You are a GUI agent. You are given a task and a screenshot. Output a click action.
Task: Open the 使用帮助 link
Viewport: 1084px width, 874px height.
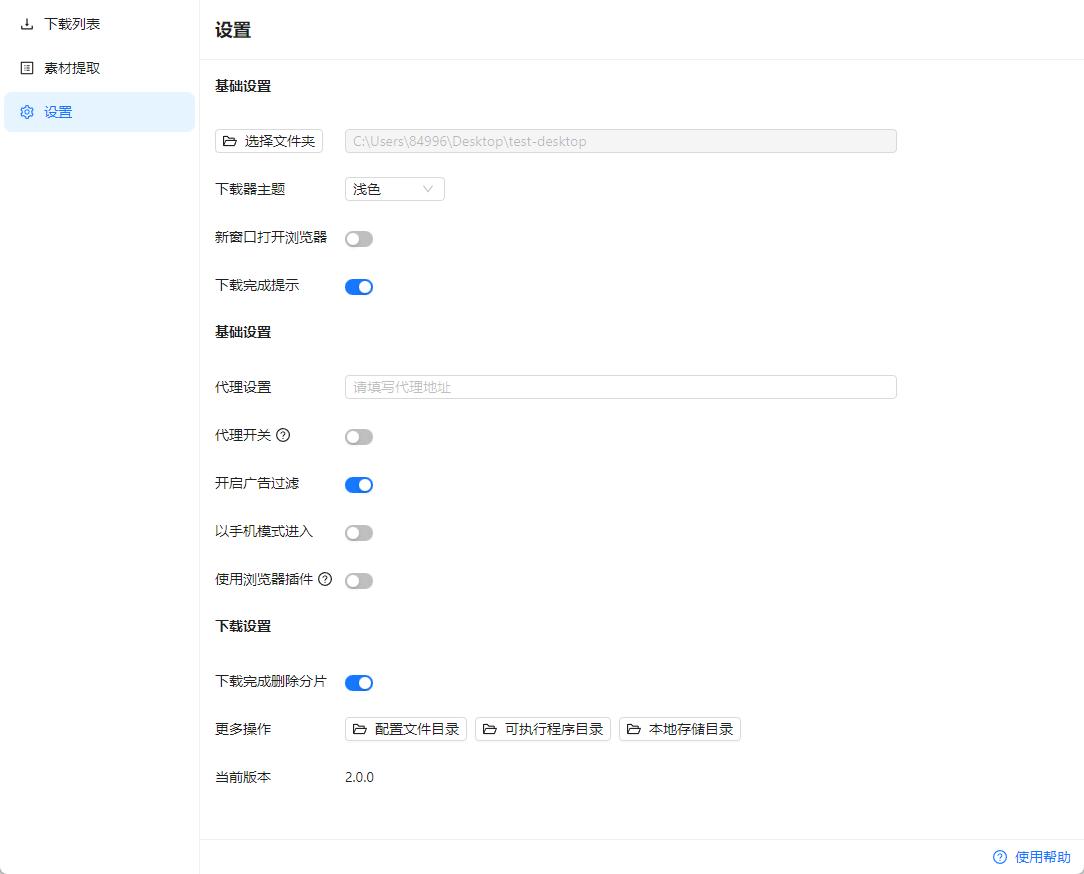point(1042,857)
